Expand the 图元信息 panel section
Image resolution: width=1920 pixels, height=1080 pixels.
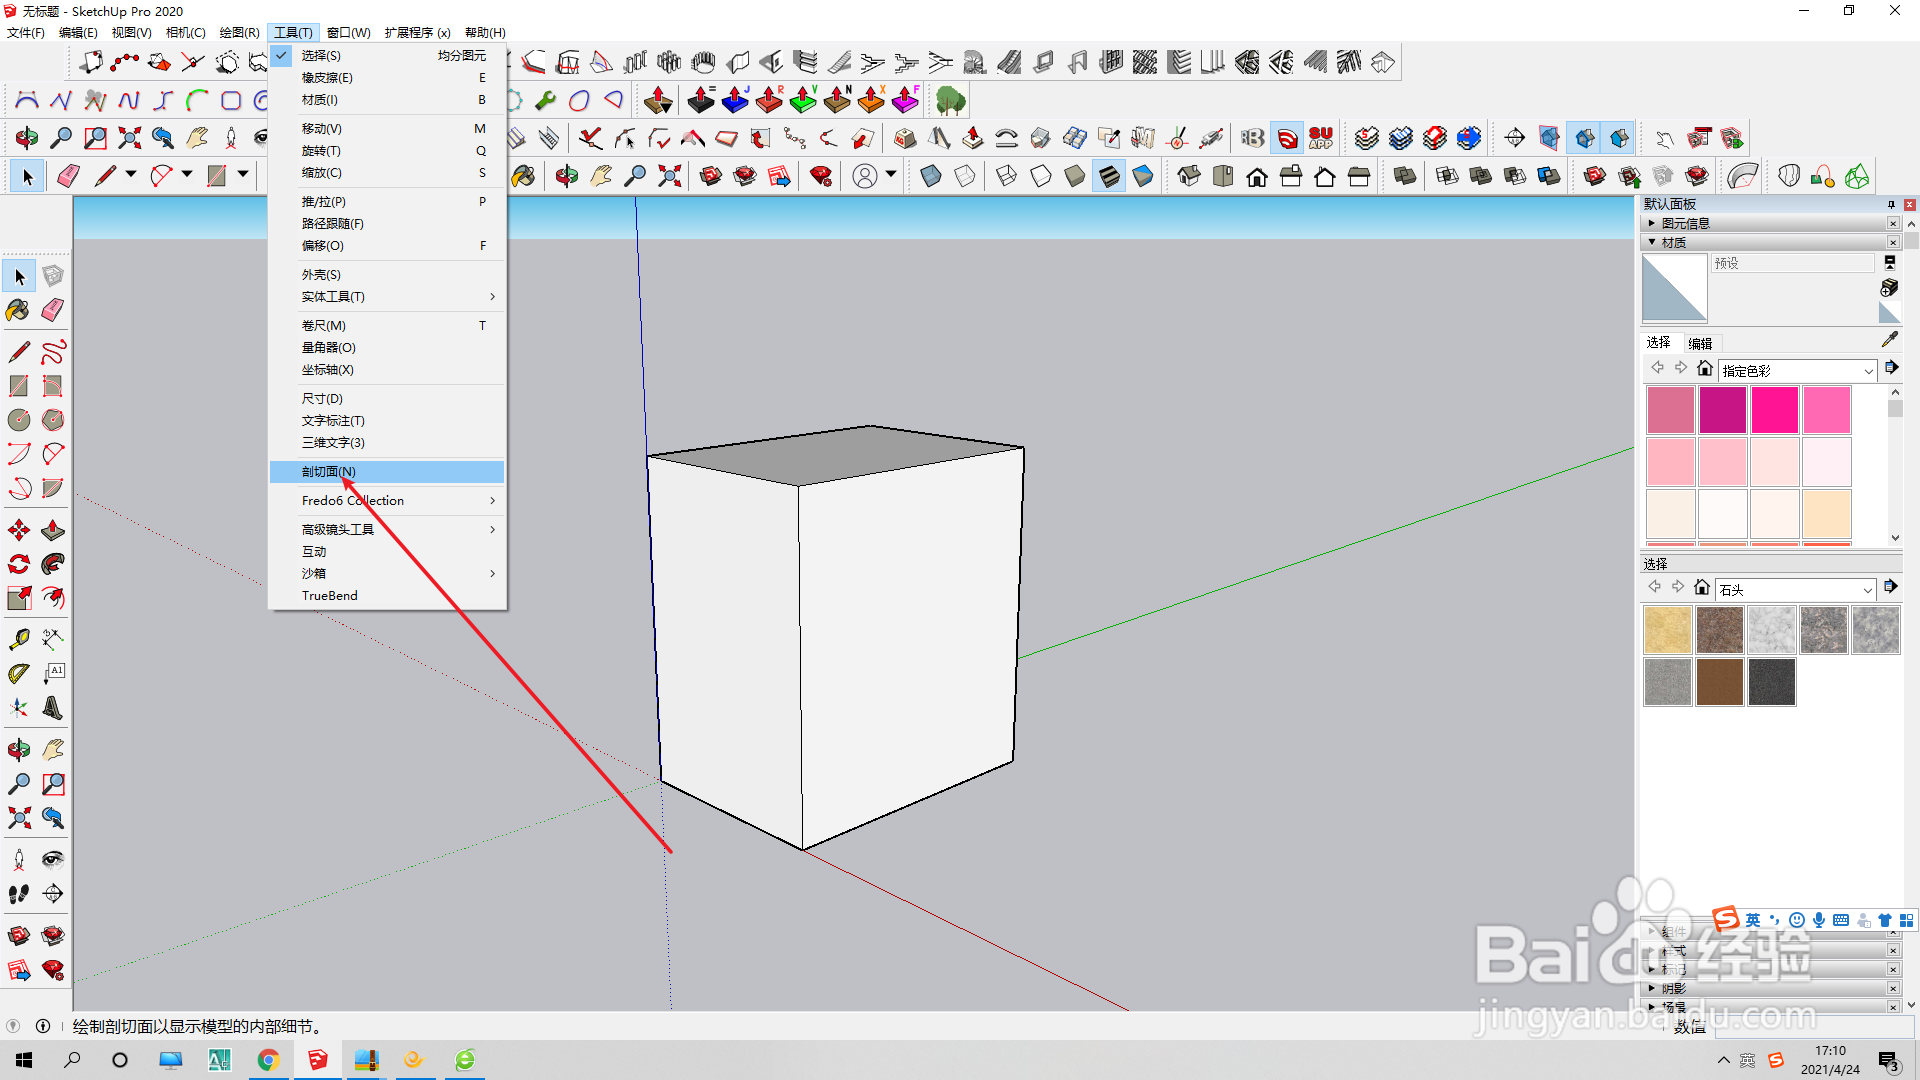[1685, 223]
